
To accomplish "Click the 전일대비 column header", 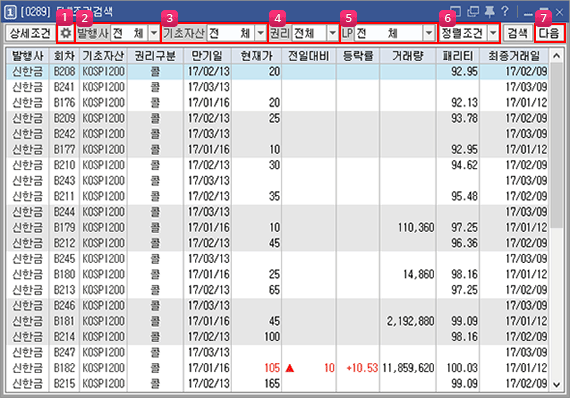I will 309,56.
